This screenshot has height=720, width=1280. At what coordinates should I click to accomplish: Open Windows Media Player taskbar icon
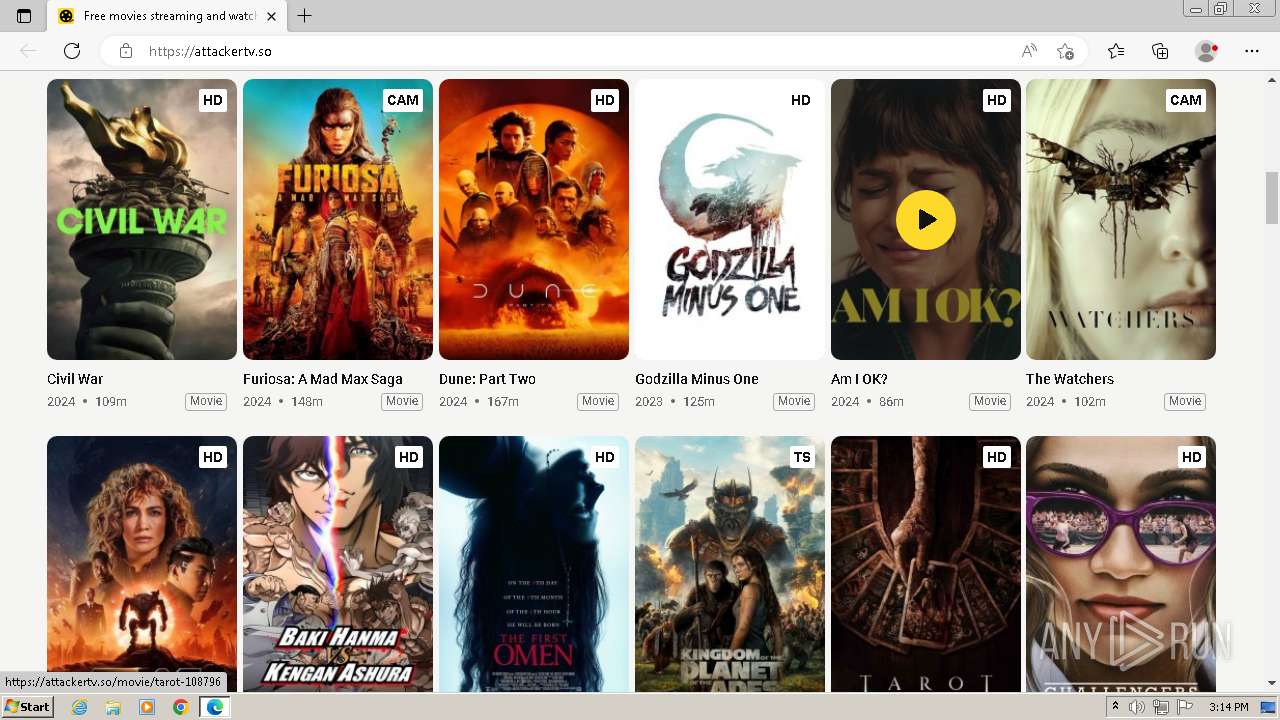(x=147, y=707)
